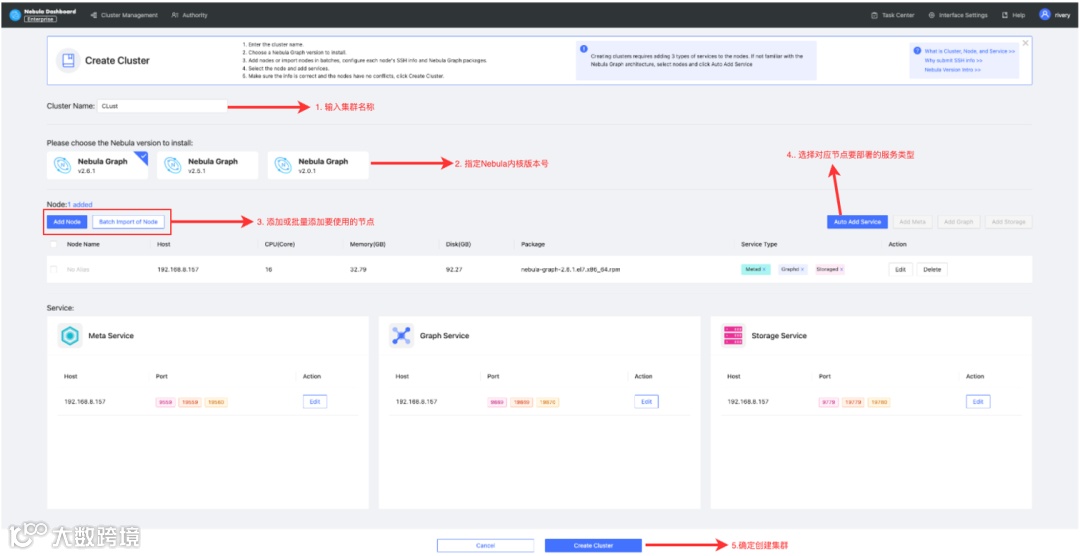Click the disk value 92.27
The height and width of the screenshot is (556, 1080).
[454, 269]
